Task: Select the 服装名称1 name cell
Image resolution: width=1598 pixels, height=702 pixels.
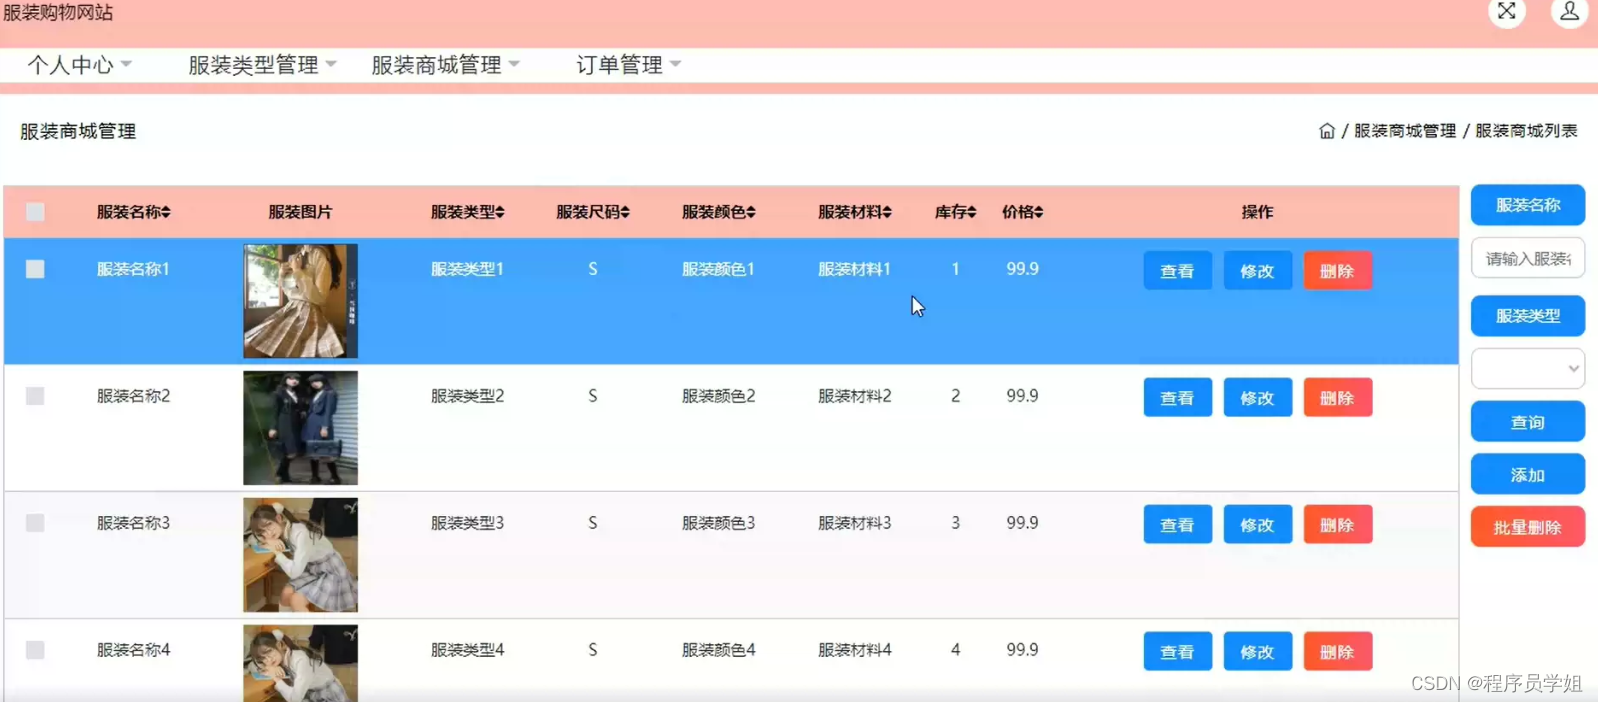Action: [x=133, y=269]
